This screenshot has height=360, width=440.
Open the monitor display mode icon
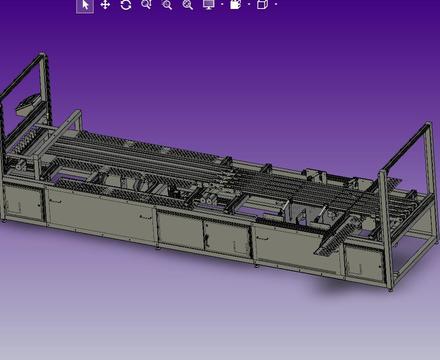pyautogui.click(x=209, y=5)
